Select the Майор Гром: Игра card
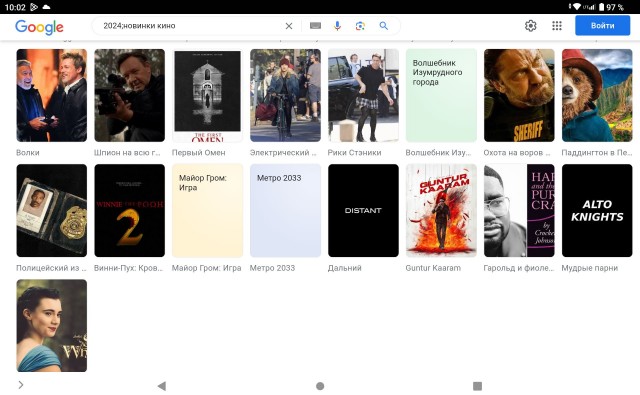Screen dimensions: 640x395 pos(207,211)
